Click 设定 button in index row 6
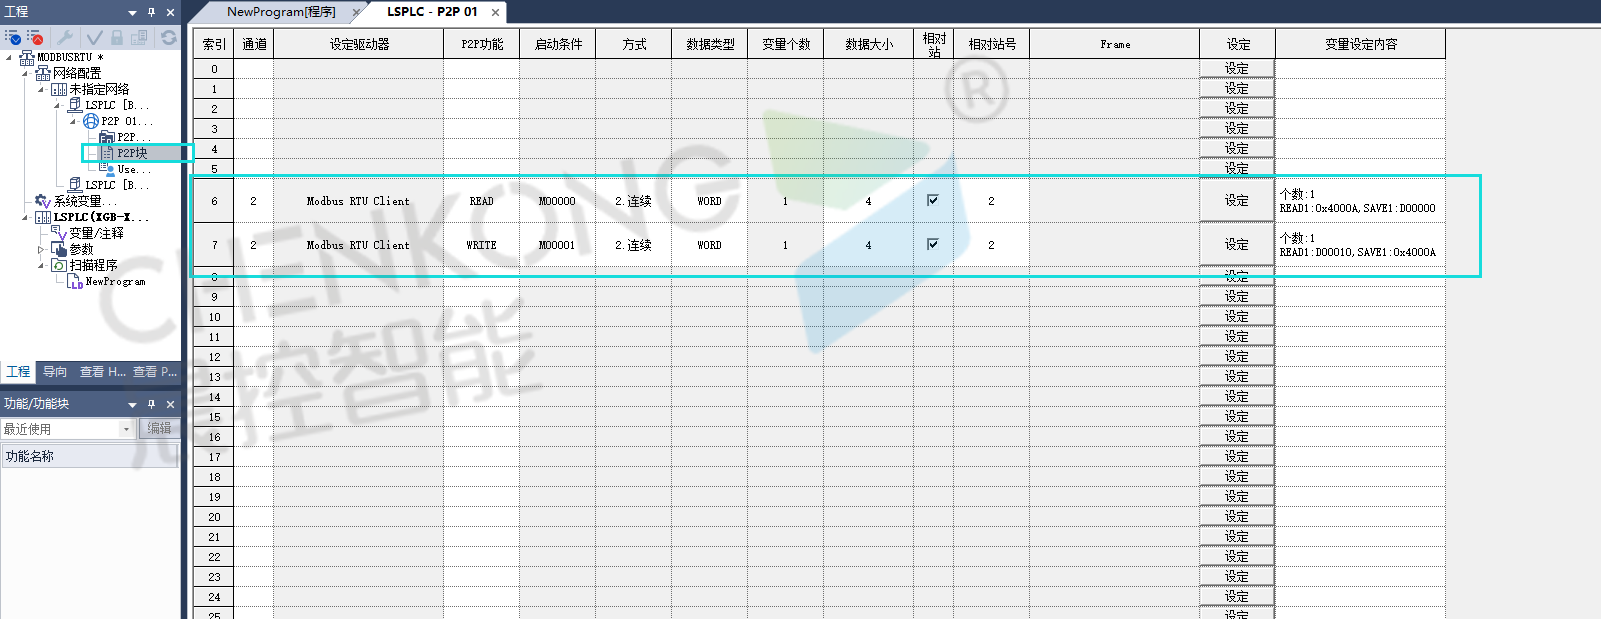Viewport: 1601px width, 619px height. click(1237, 201)
